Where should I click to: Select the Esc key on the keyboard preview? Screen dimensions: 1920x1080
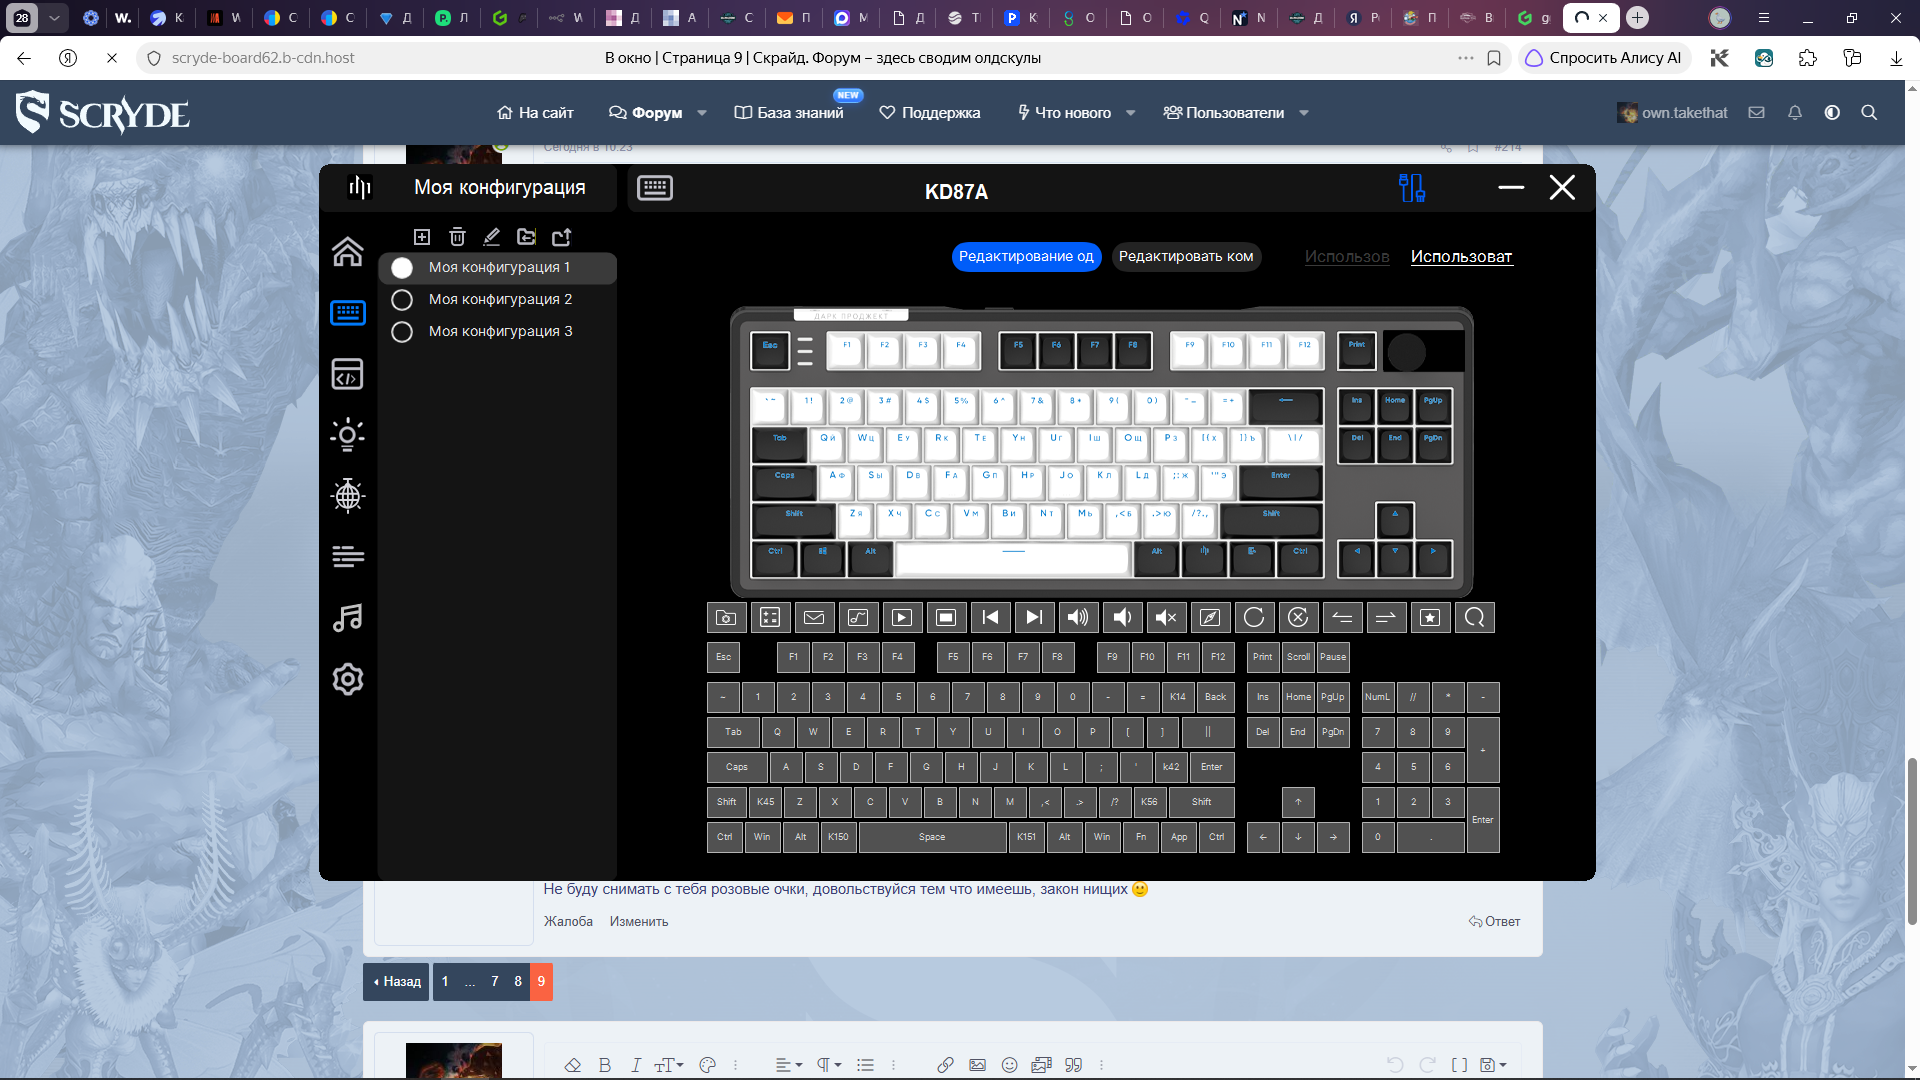coord(770,351)
